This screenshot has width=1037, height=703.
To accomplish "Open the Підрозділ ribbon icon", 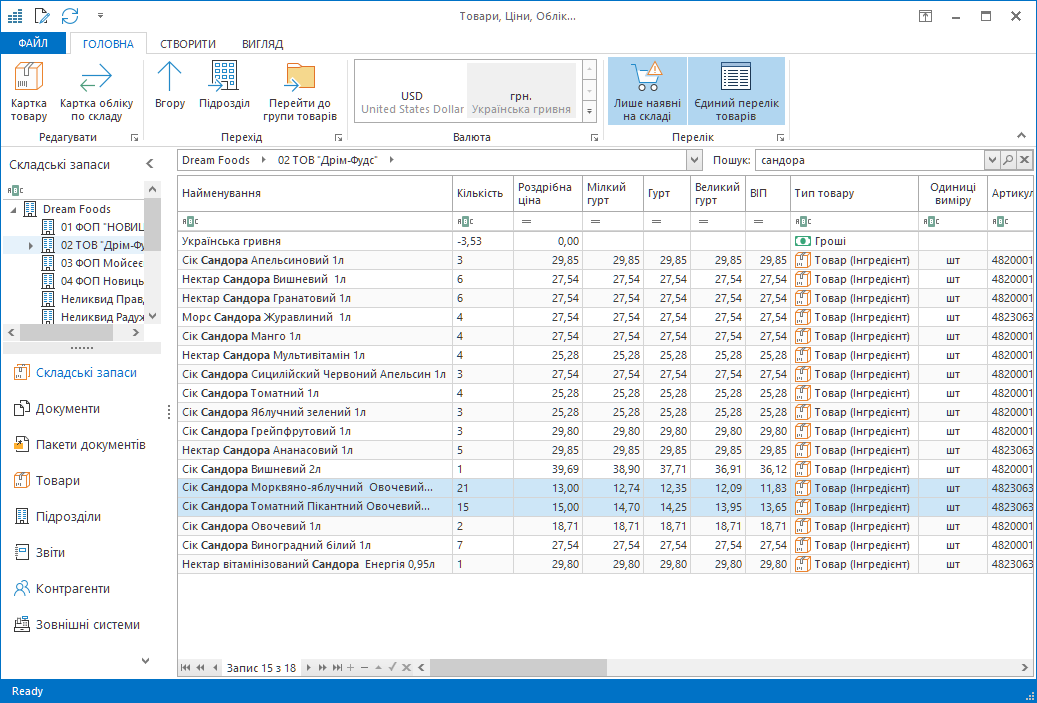I will (224, 86).
